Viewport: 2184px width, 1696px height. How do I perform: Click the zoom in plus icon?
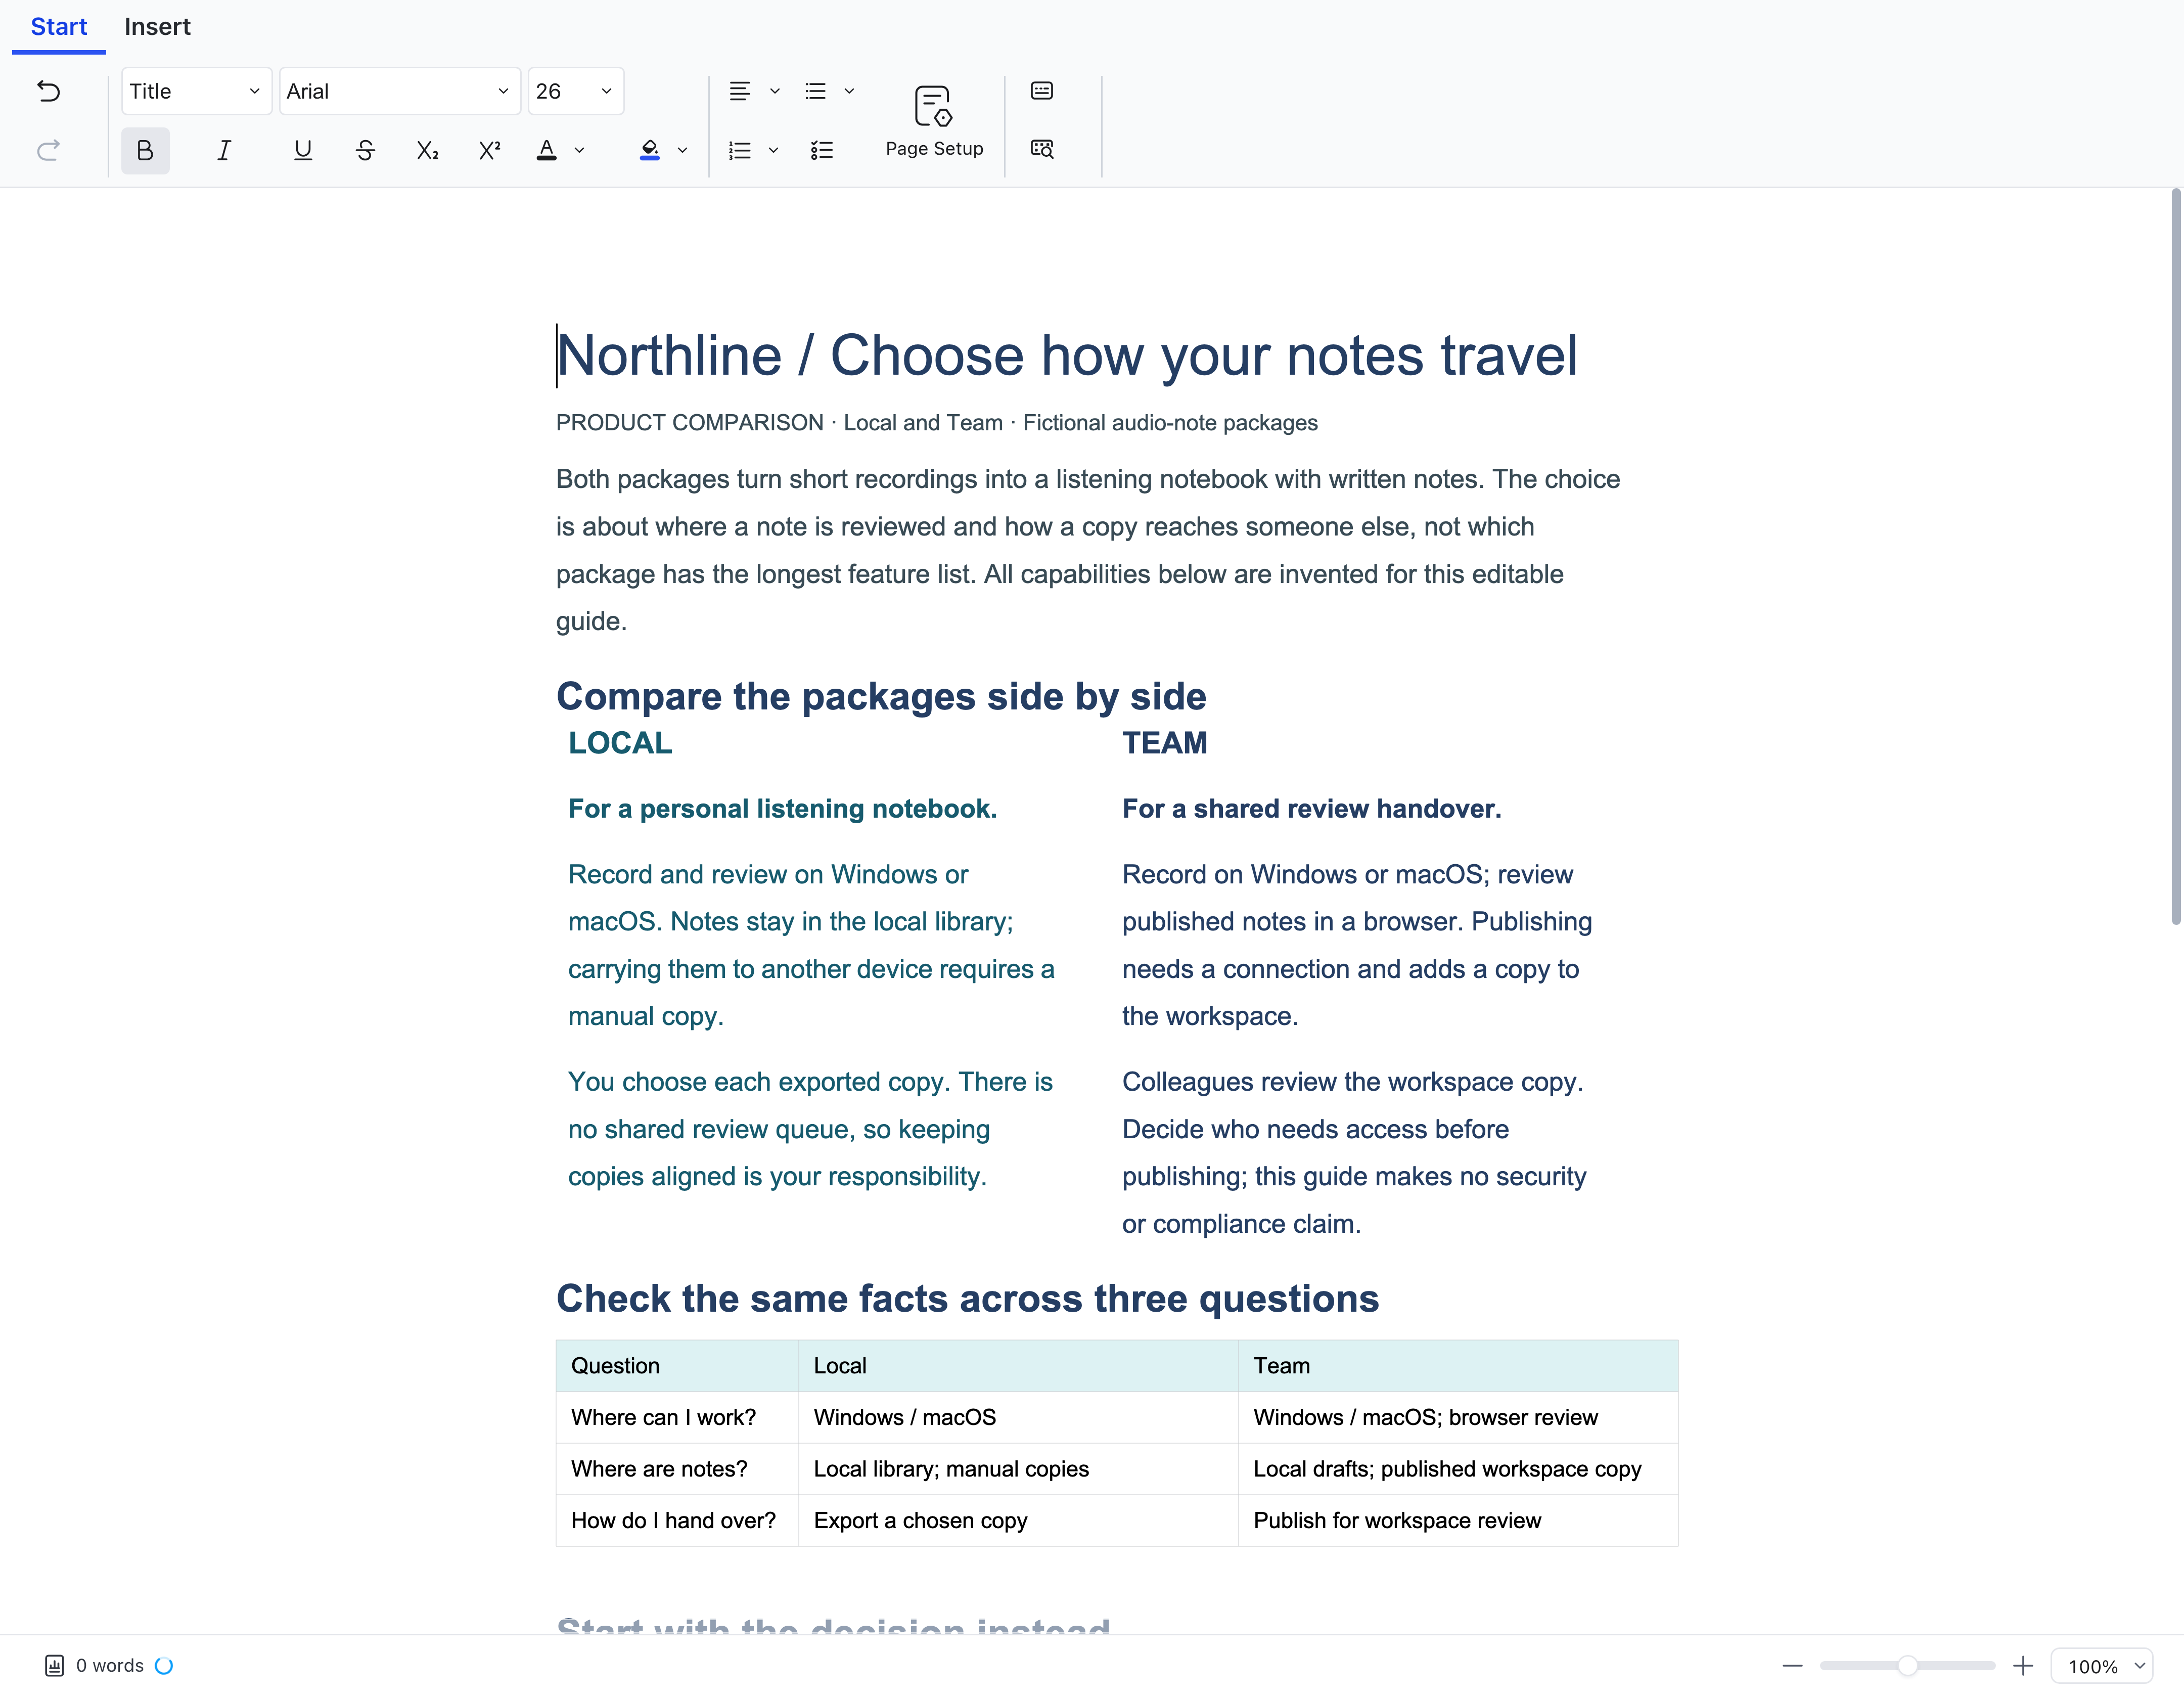coord(2022,1666)
